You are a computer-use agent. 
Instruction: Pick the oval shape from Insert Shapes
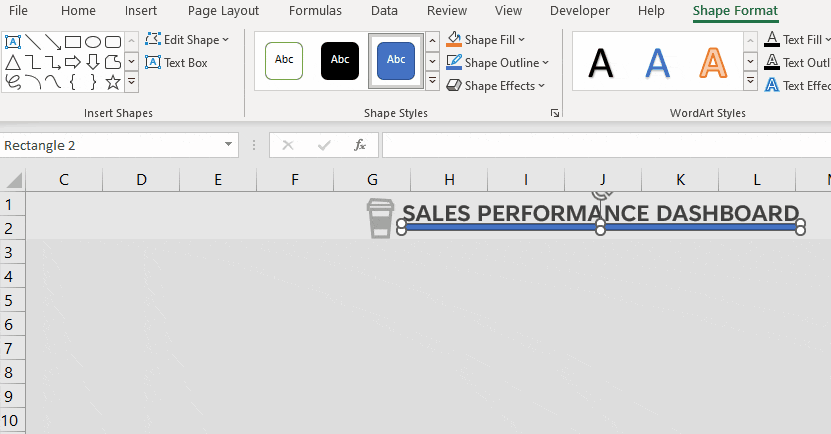(92, 42)
